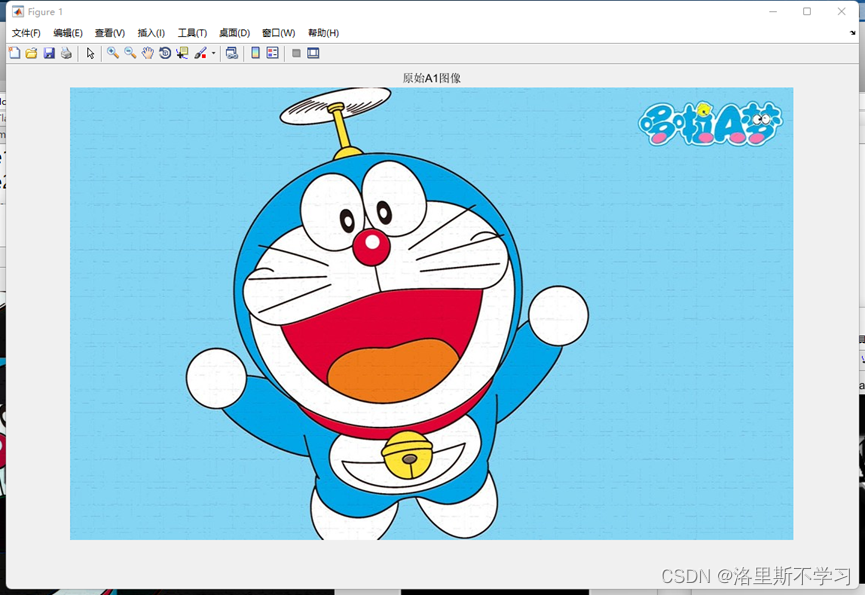Expand the brush color dropdown arrow
Viewport: 865px width, 595px height.
(x=213, y=53)
